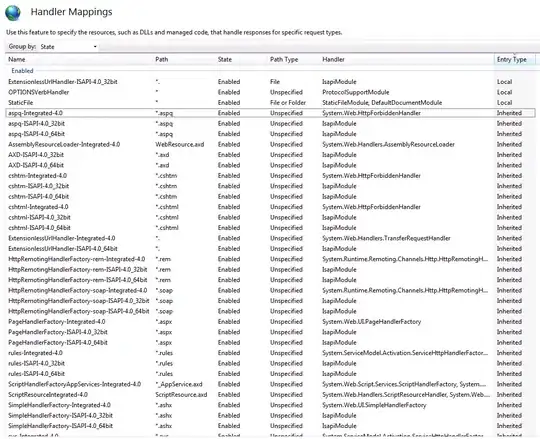Select ExtensionlessUrlHandler-ISAPI-4.0_32bit entry
The image size is (540, 439).
[x=270, y=82]
